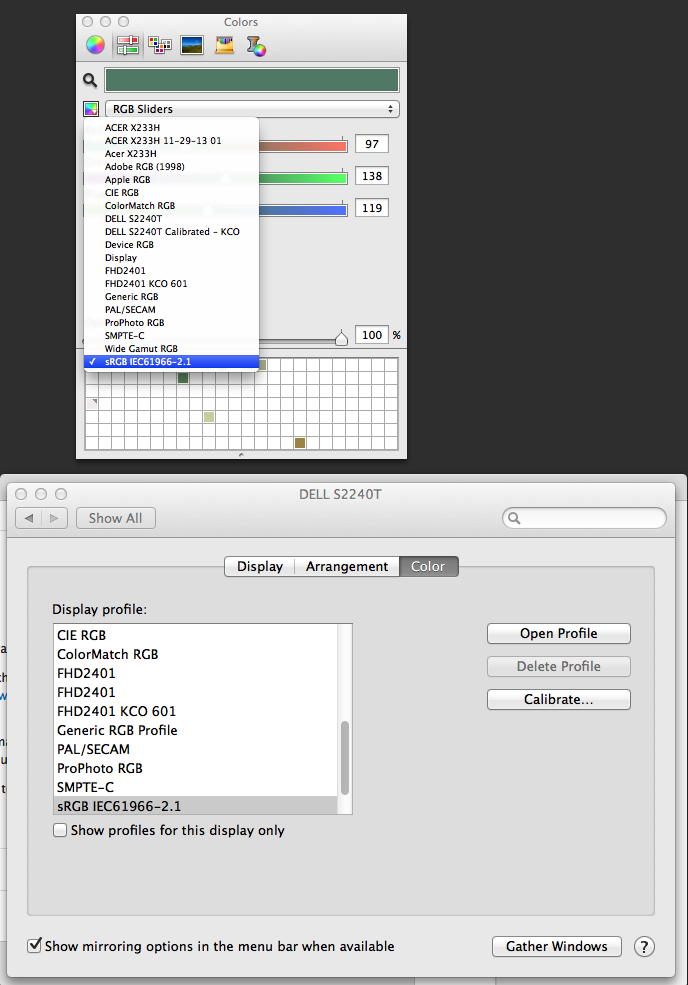Click the System Preferences search field
The image size is (688, 985).
click(584, 518)
